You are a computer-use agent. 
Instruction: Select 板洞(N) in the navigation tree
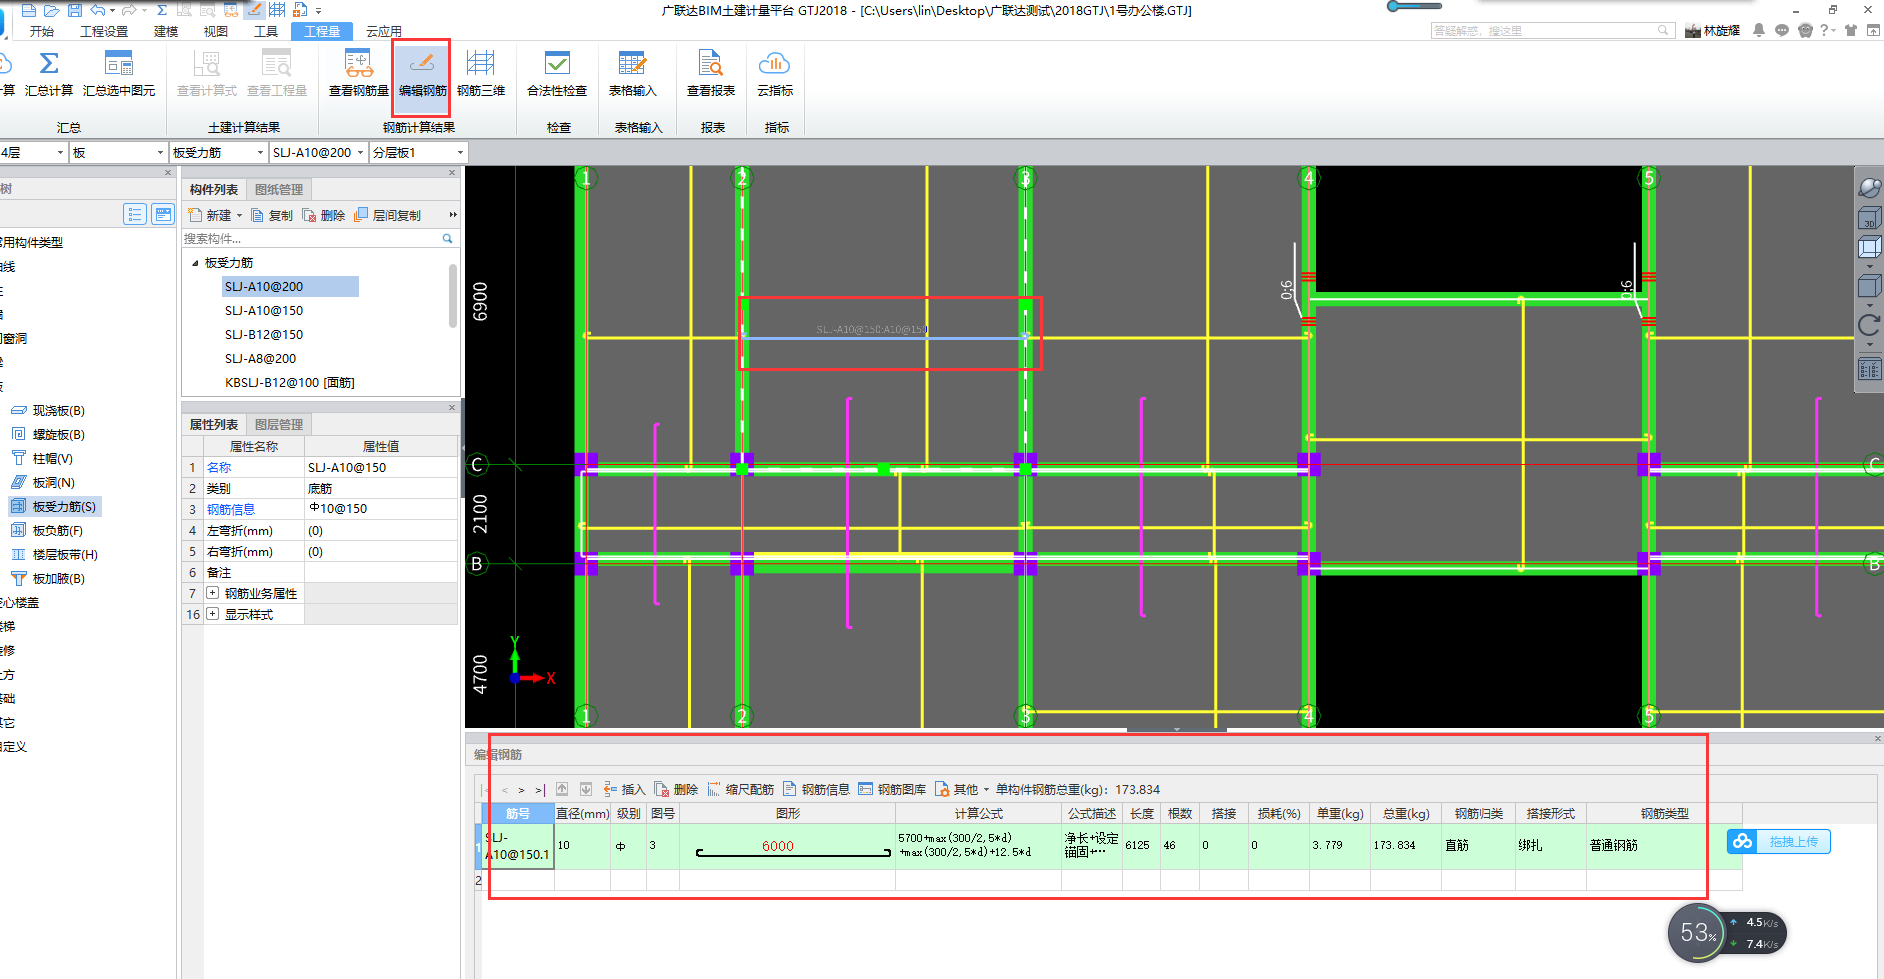[x=44, y=483]
